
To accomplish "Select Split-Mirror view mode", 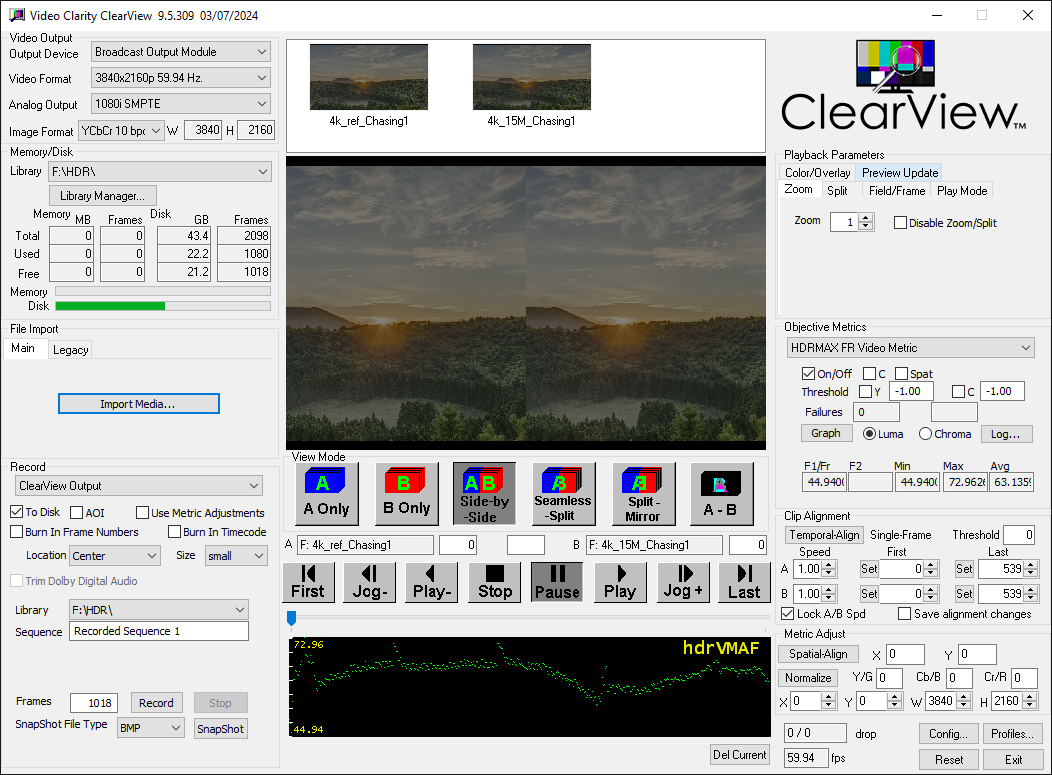I will 643,493.
